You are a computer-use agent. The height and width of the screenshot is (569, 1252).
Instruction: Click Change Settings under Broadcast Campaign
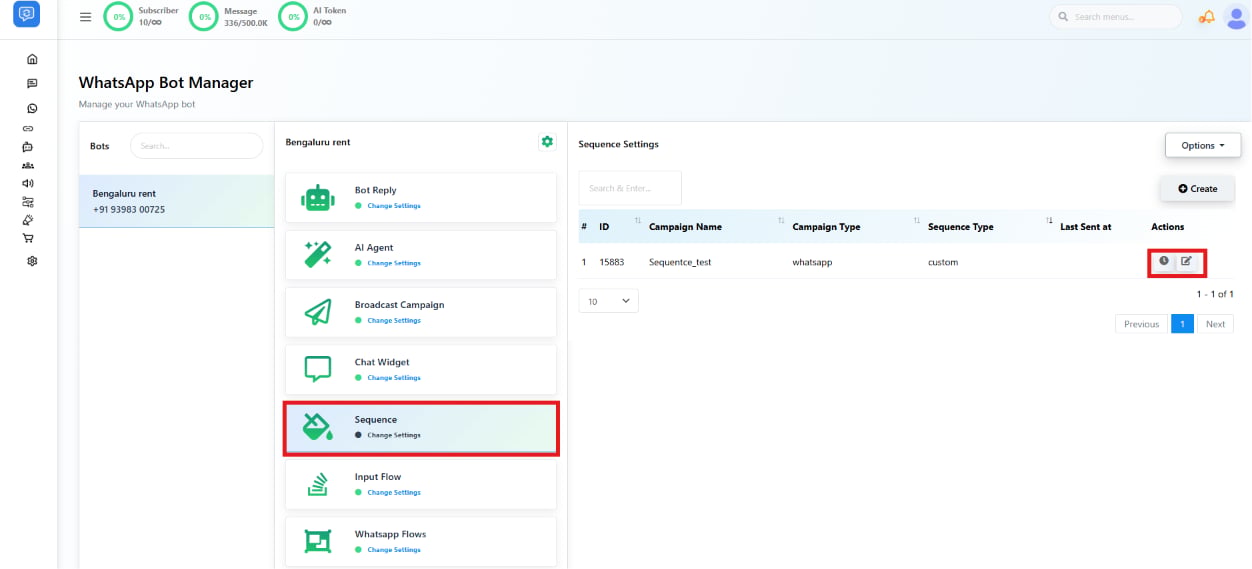tap(394, 321)
